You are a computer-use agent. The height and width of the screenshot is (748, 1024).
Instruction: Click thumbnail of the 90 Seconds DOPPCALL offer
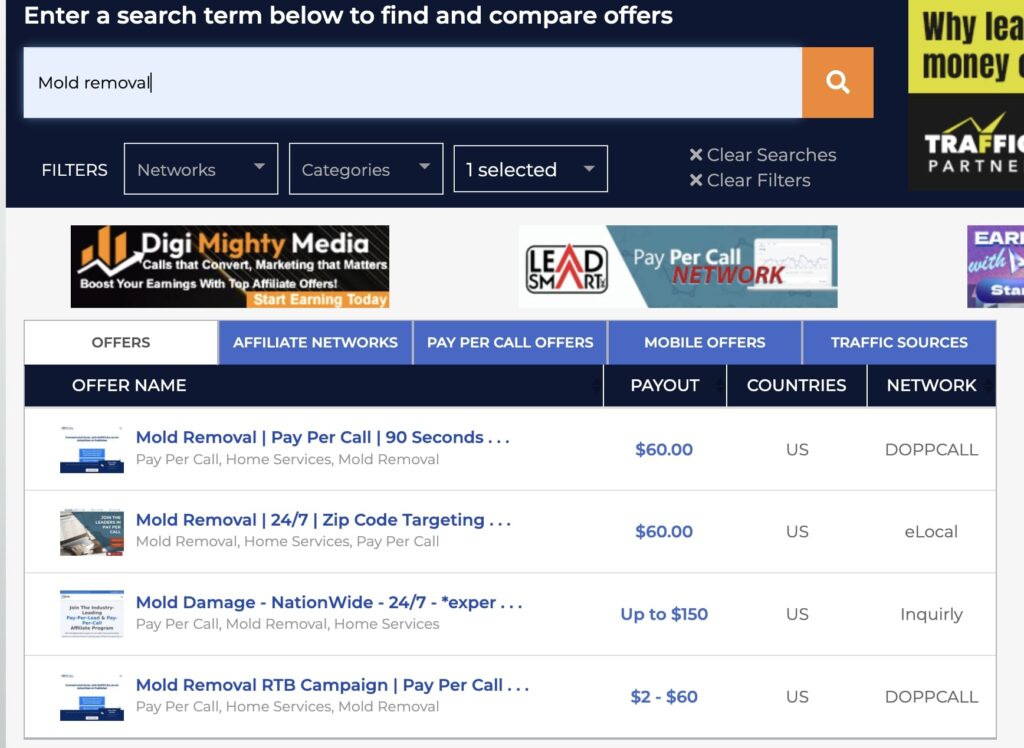[x=91, y=449]
